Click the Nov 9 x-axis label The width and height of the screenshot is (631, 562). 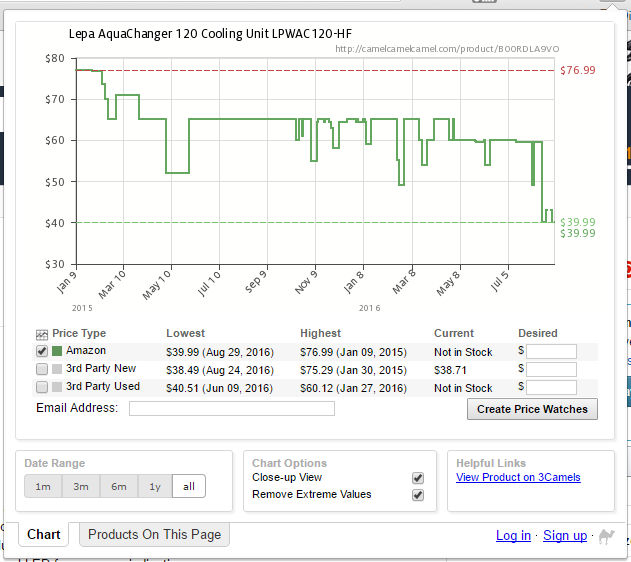pyautogui.click(x=306, y=282)
